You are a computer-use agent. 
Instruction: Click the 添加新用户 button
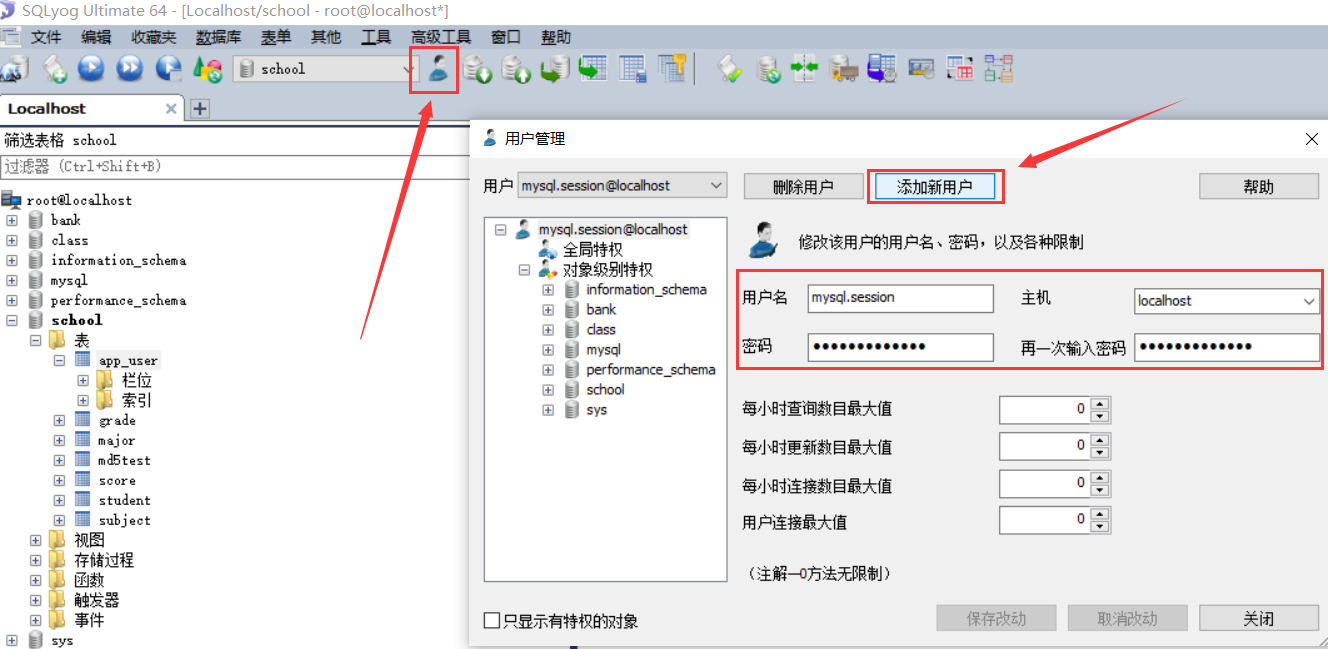click(x=934, y=187)
